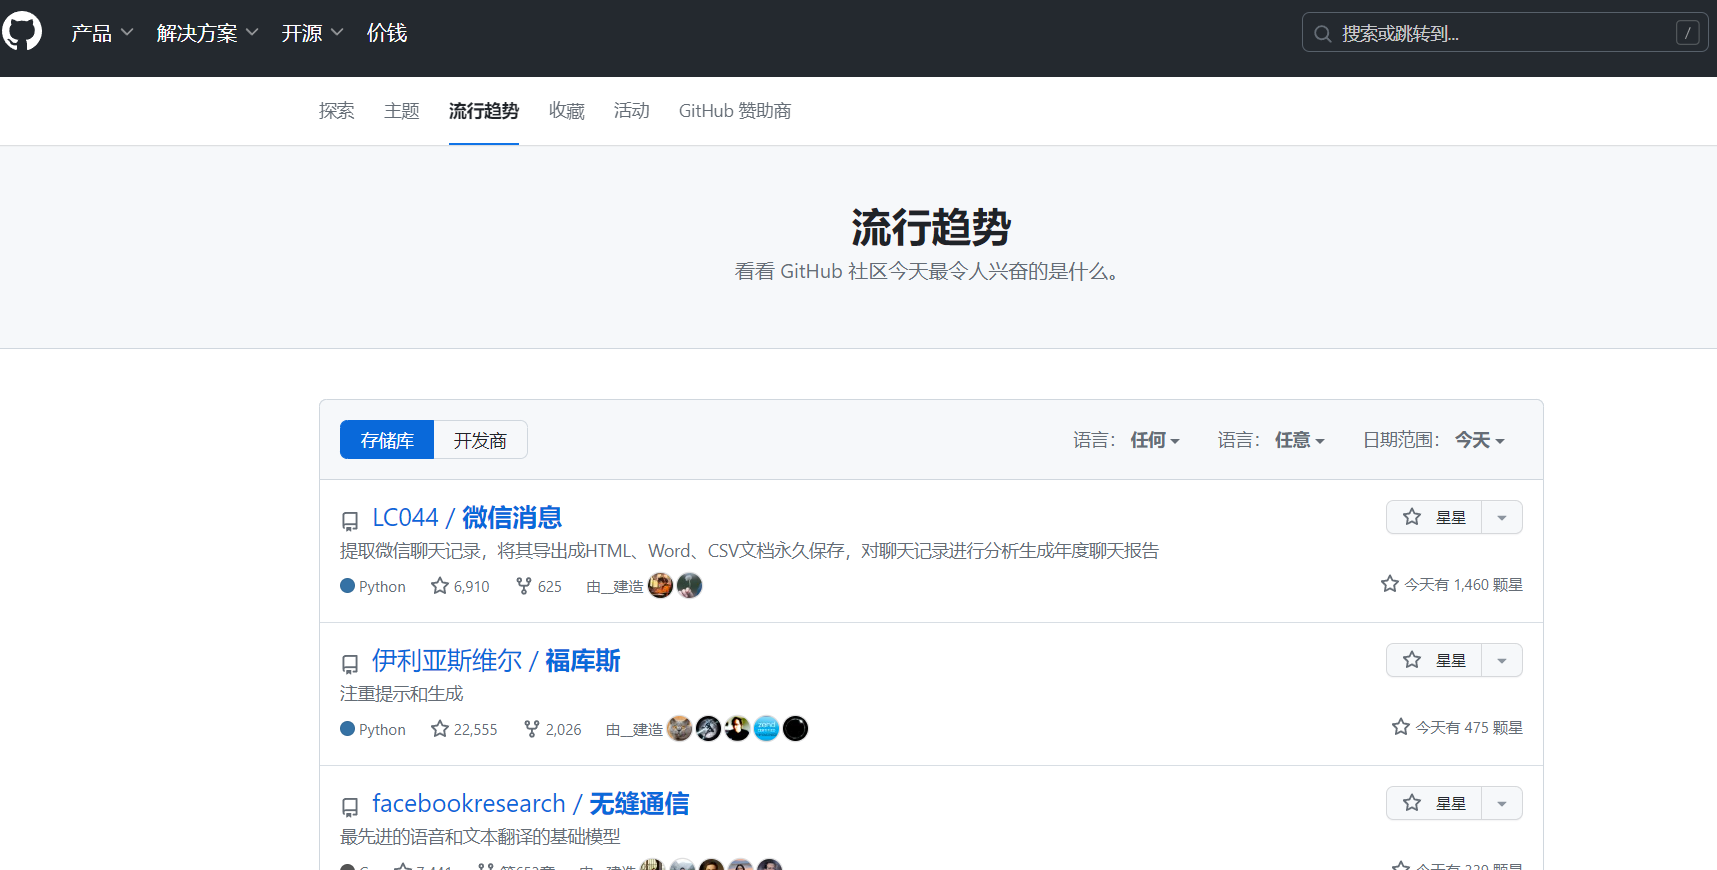Open star list dropdown for 福库斯 repo
Image resolution: width=1717 pixels, height=870 pixels.
[x=1502, y=660]
